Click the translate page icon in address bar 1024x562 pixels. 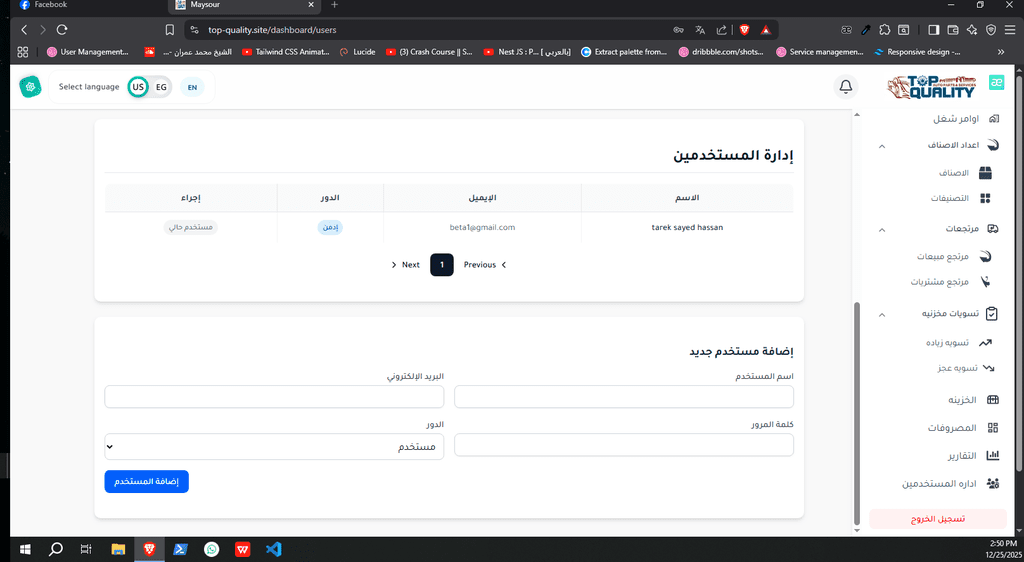point(700,30)
